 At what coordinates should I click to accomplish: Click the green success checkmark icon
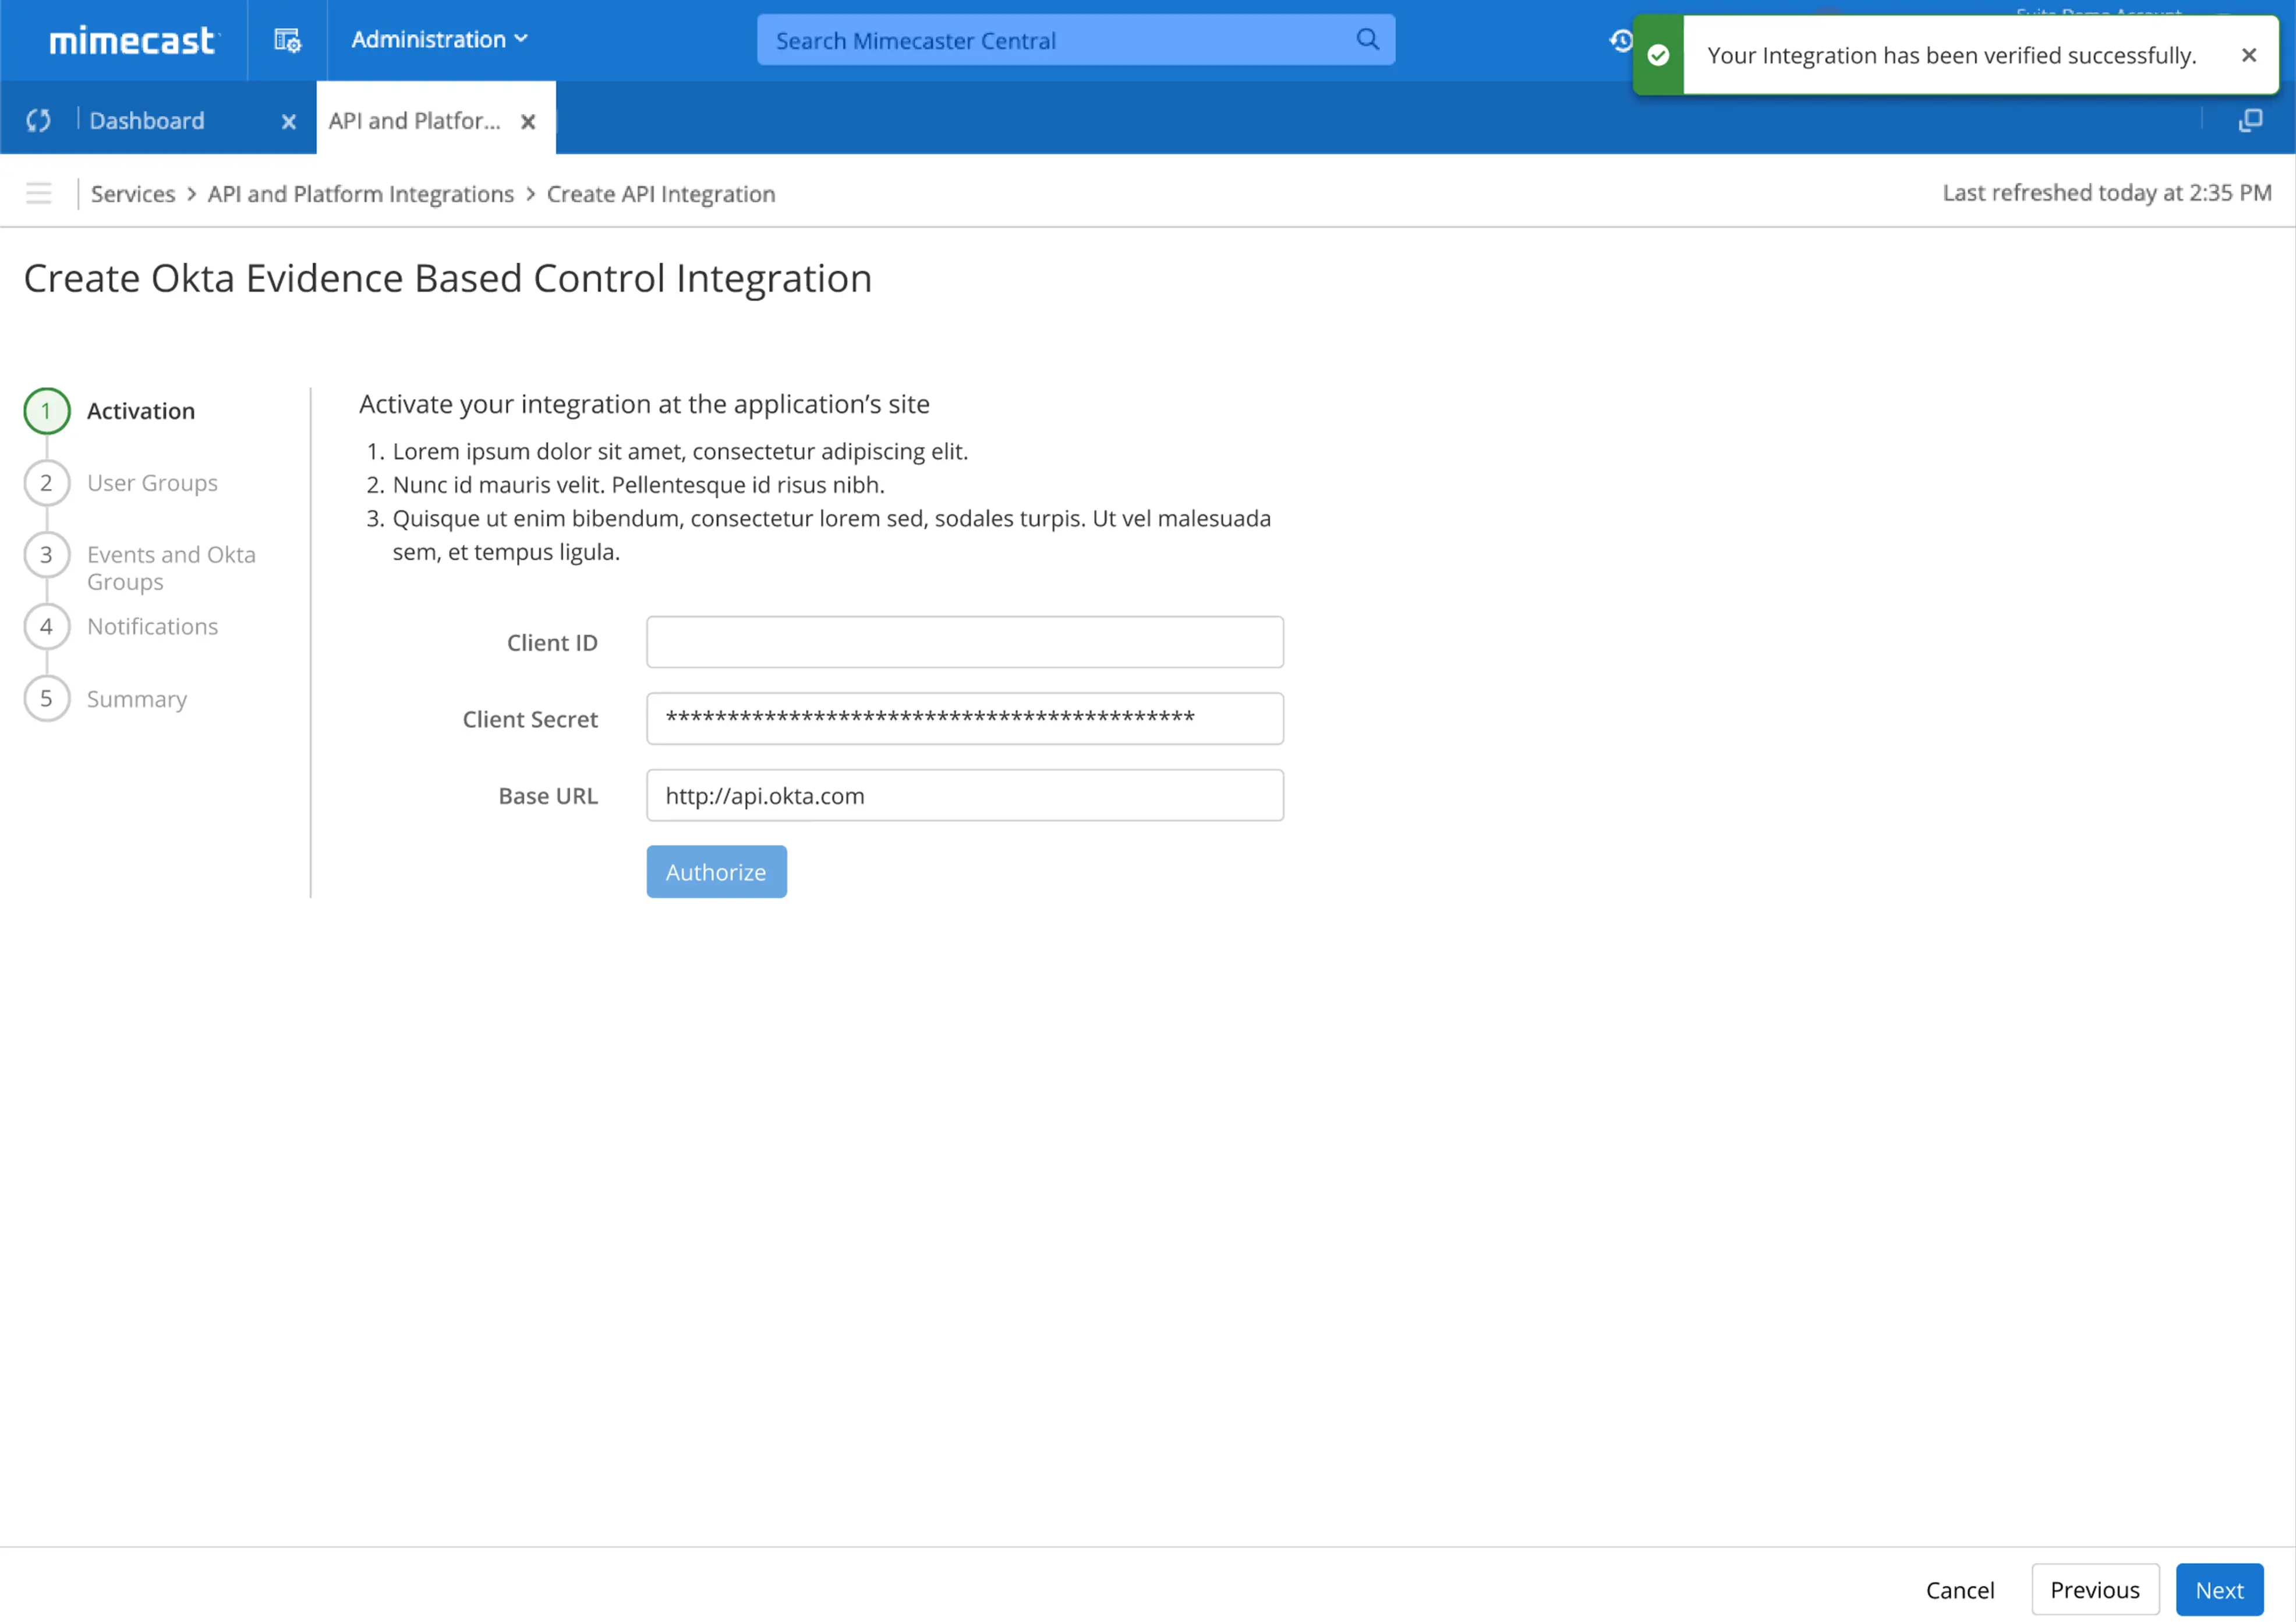[1658, 55]
